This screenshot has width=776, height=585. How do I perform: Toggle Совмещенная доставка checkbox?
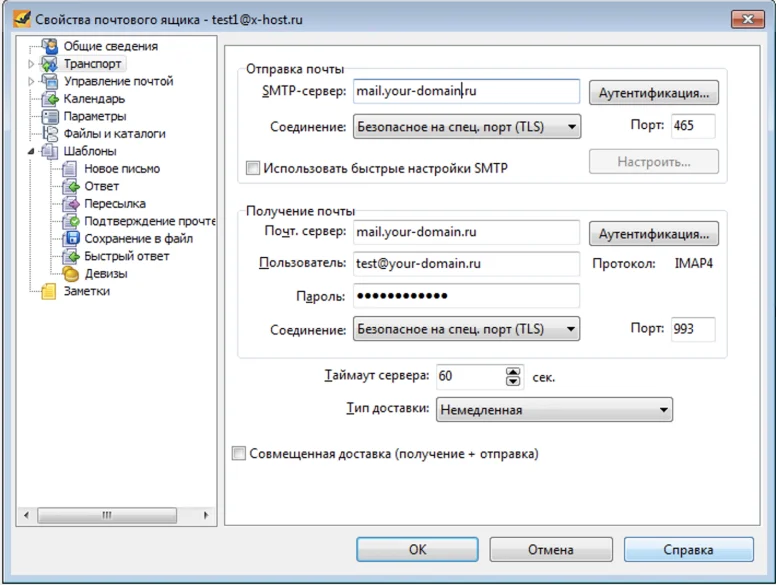(239, 453)
